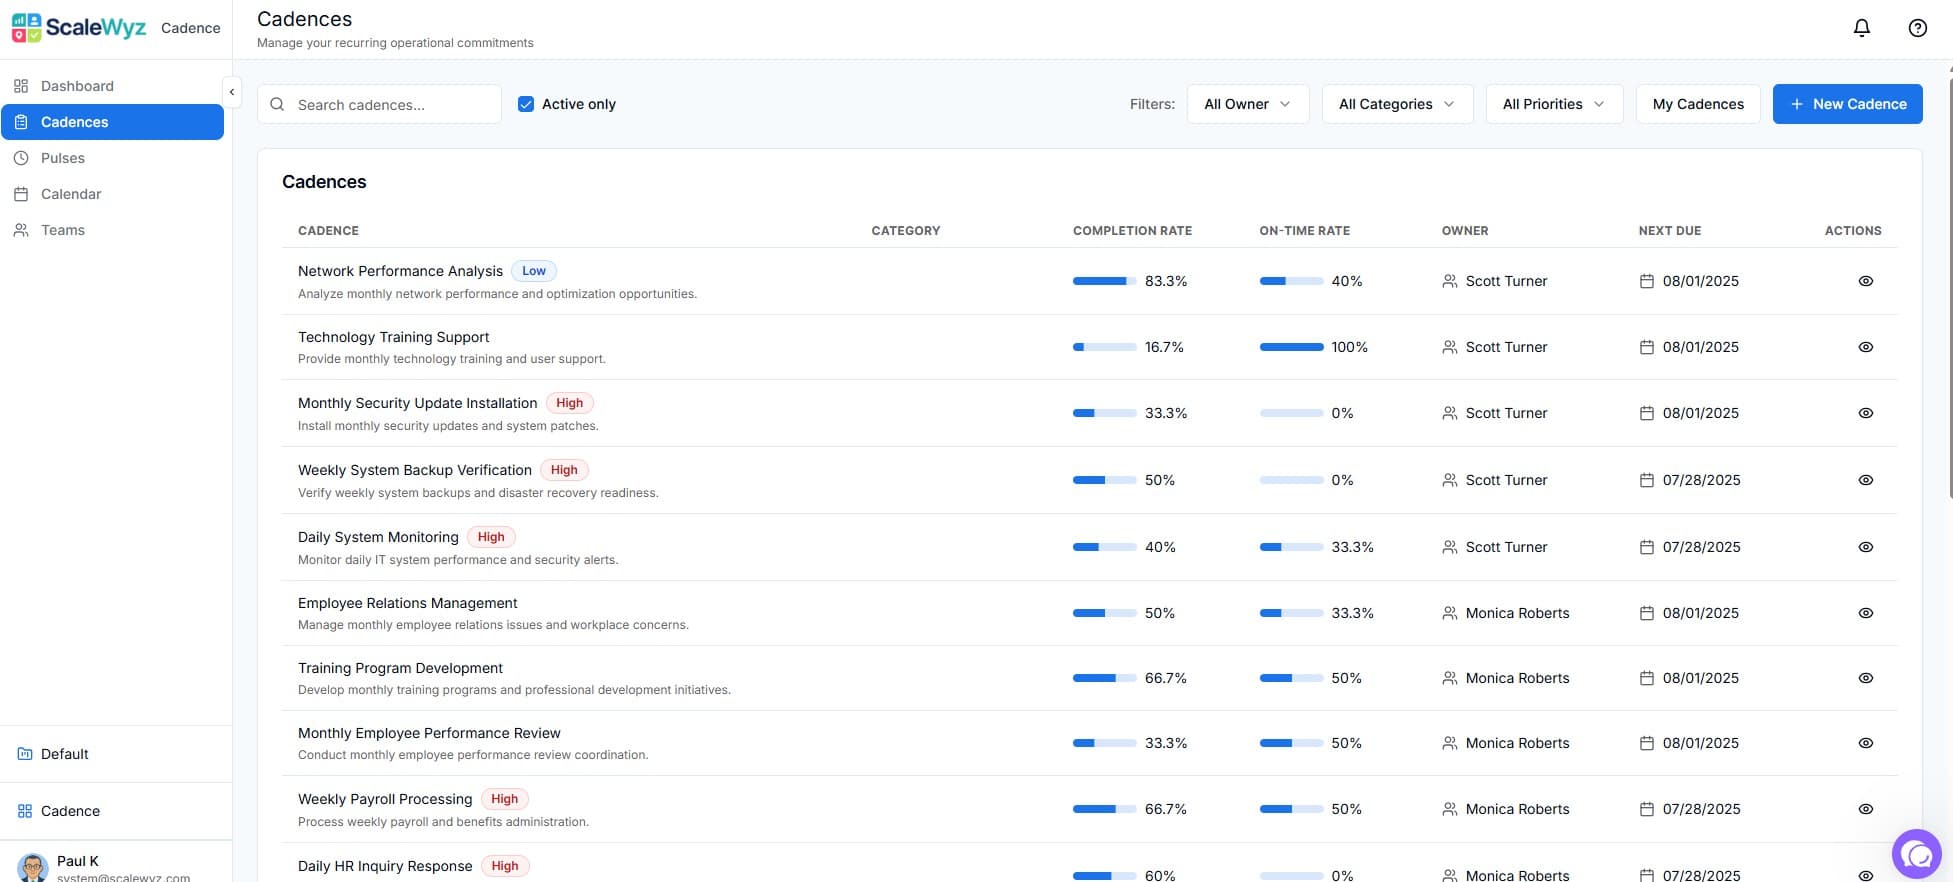Collapse the sidebar with the chevron button
The image size is (1953, 882).
[232, 92]
